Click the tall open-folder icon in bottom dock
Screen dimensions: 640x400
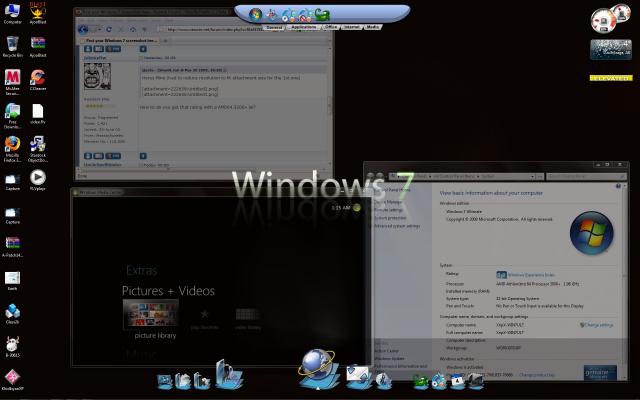pos(228,373)
